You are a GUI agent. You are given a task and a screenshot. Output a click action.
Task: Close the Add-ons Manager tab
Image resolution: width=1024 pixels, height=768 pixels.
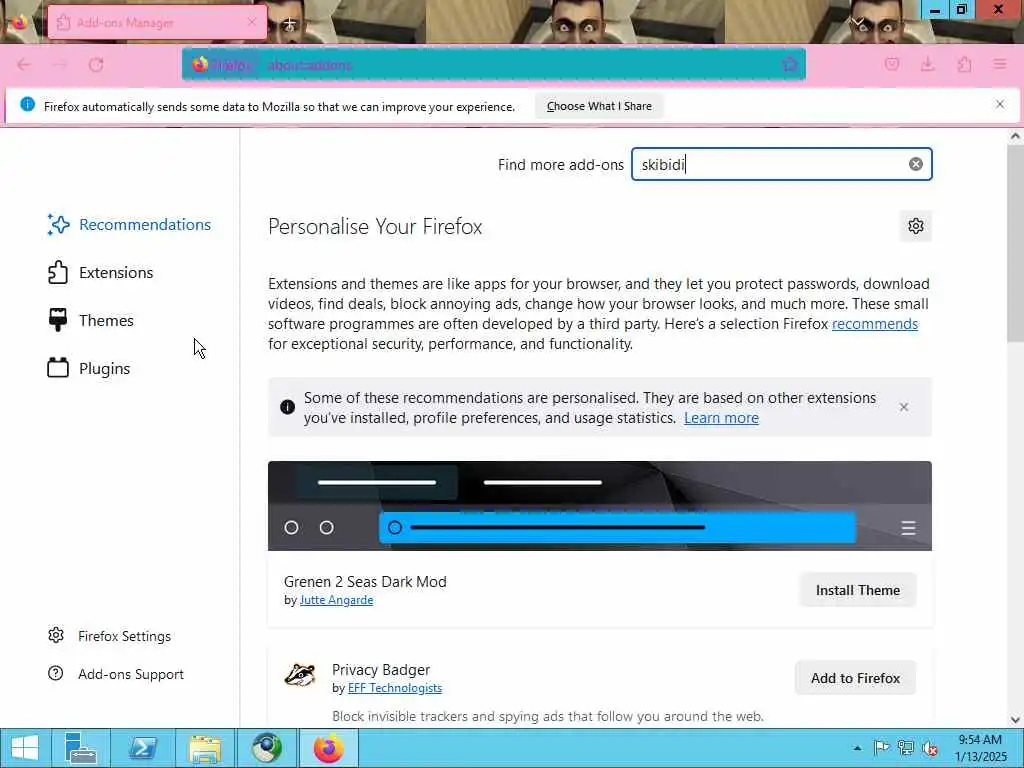(252, 22)
